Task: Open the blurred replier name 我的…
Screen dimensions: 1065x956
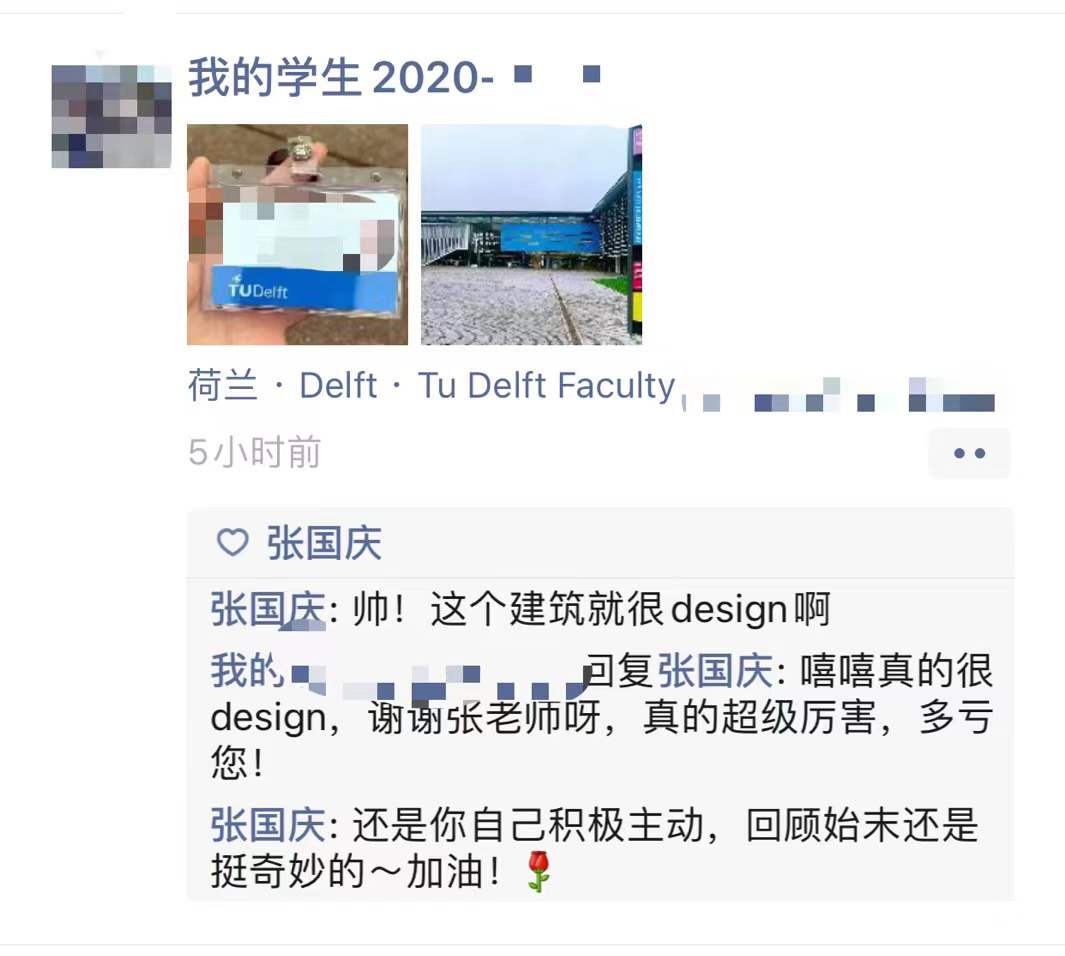Action: coord(398,672)
